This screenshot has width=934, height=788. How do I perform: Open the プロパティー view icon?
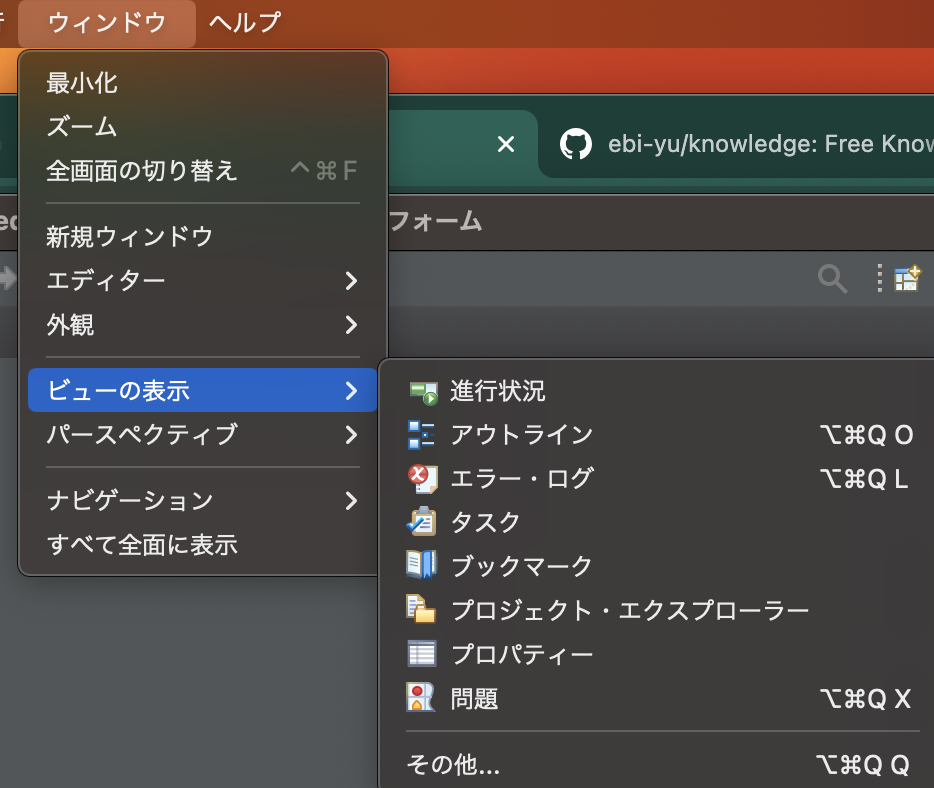click(x=421, y=655)
